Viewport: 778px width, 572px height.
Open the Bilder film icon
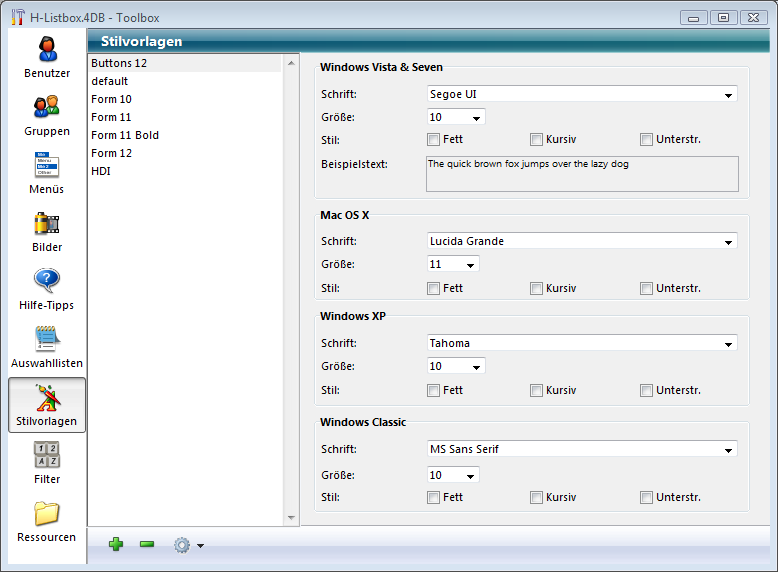point(47,224)
